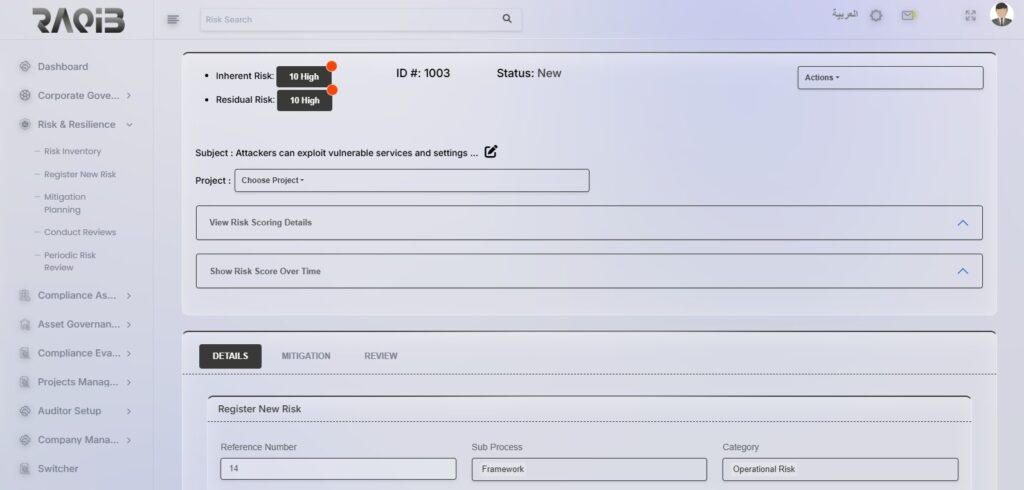Open the theme settings sun icon

876,16
